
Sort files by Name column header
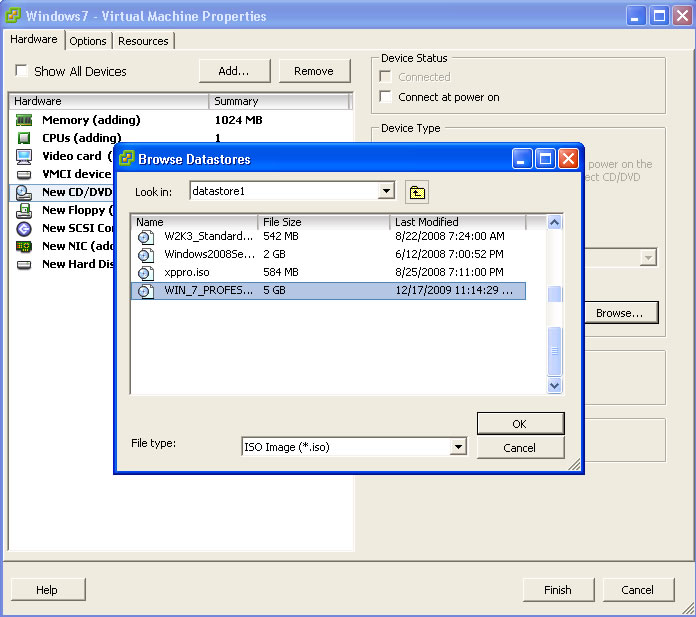[x=194, y=221]
